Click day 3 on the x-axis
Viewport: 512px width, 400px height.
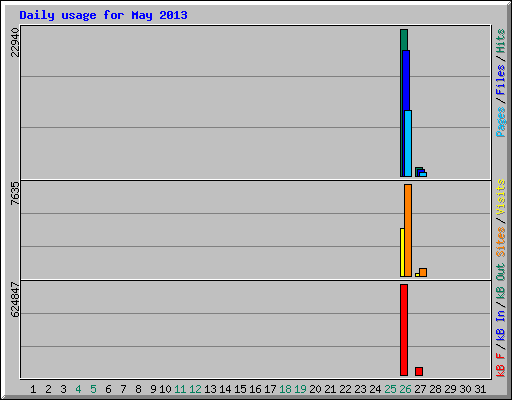click(x=63, y=389)
